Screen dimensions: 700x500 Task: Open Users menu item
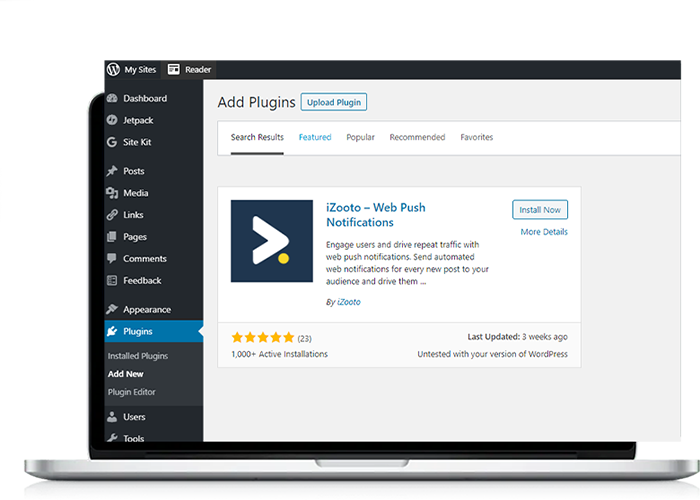(134, 417)
